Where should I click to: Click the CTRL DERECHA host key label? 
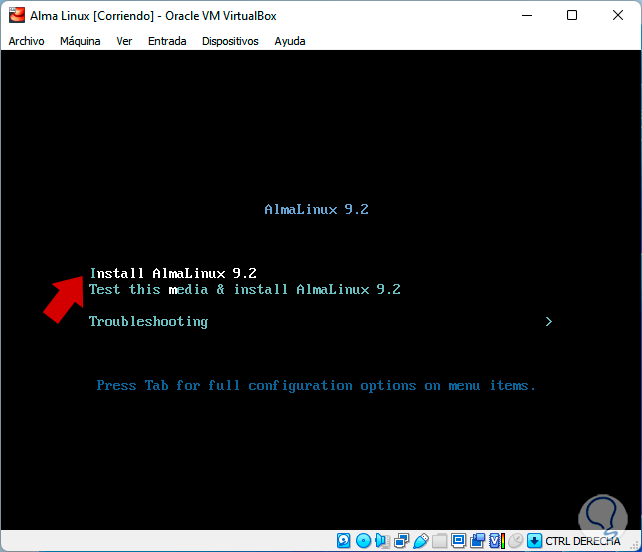pos(583,541)
